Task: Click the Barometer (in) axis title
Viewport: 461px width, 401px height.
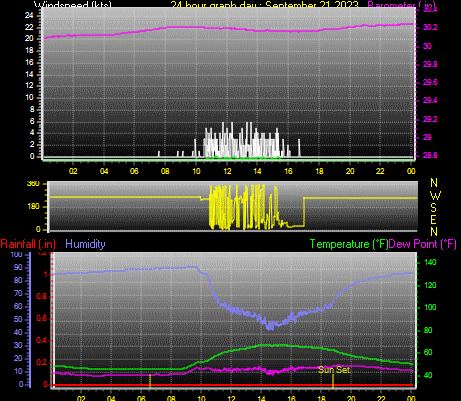Action: pyautogui.click(x=401, y=4)
